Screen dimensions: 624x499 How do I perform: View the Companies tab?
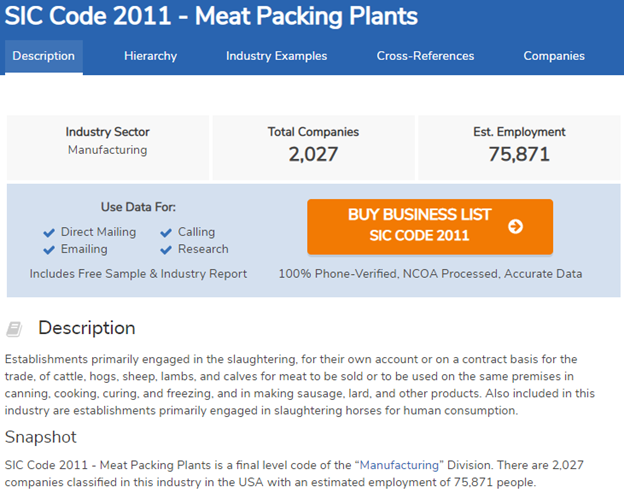(x=554, y=56)
